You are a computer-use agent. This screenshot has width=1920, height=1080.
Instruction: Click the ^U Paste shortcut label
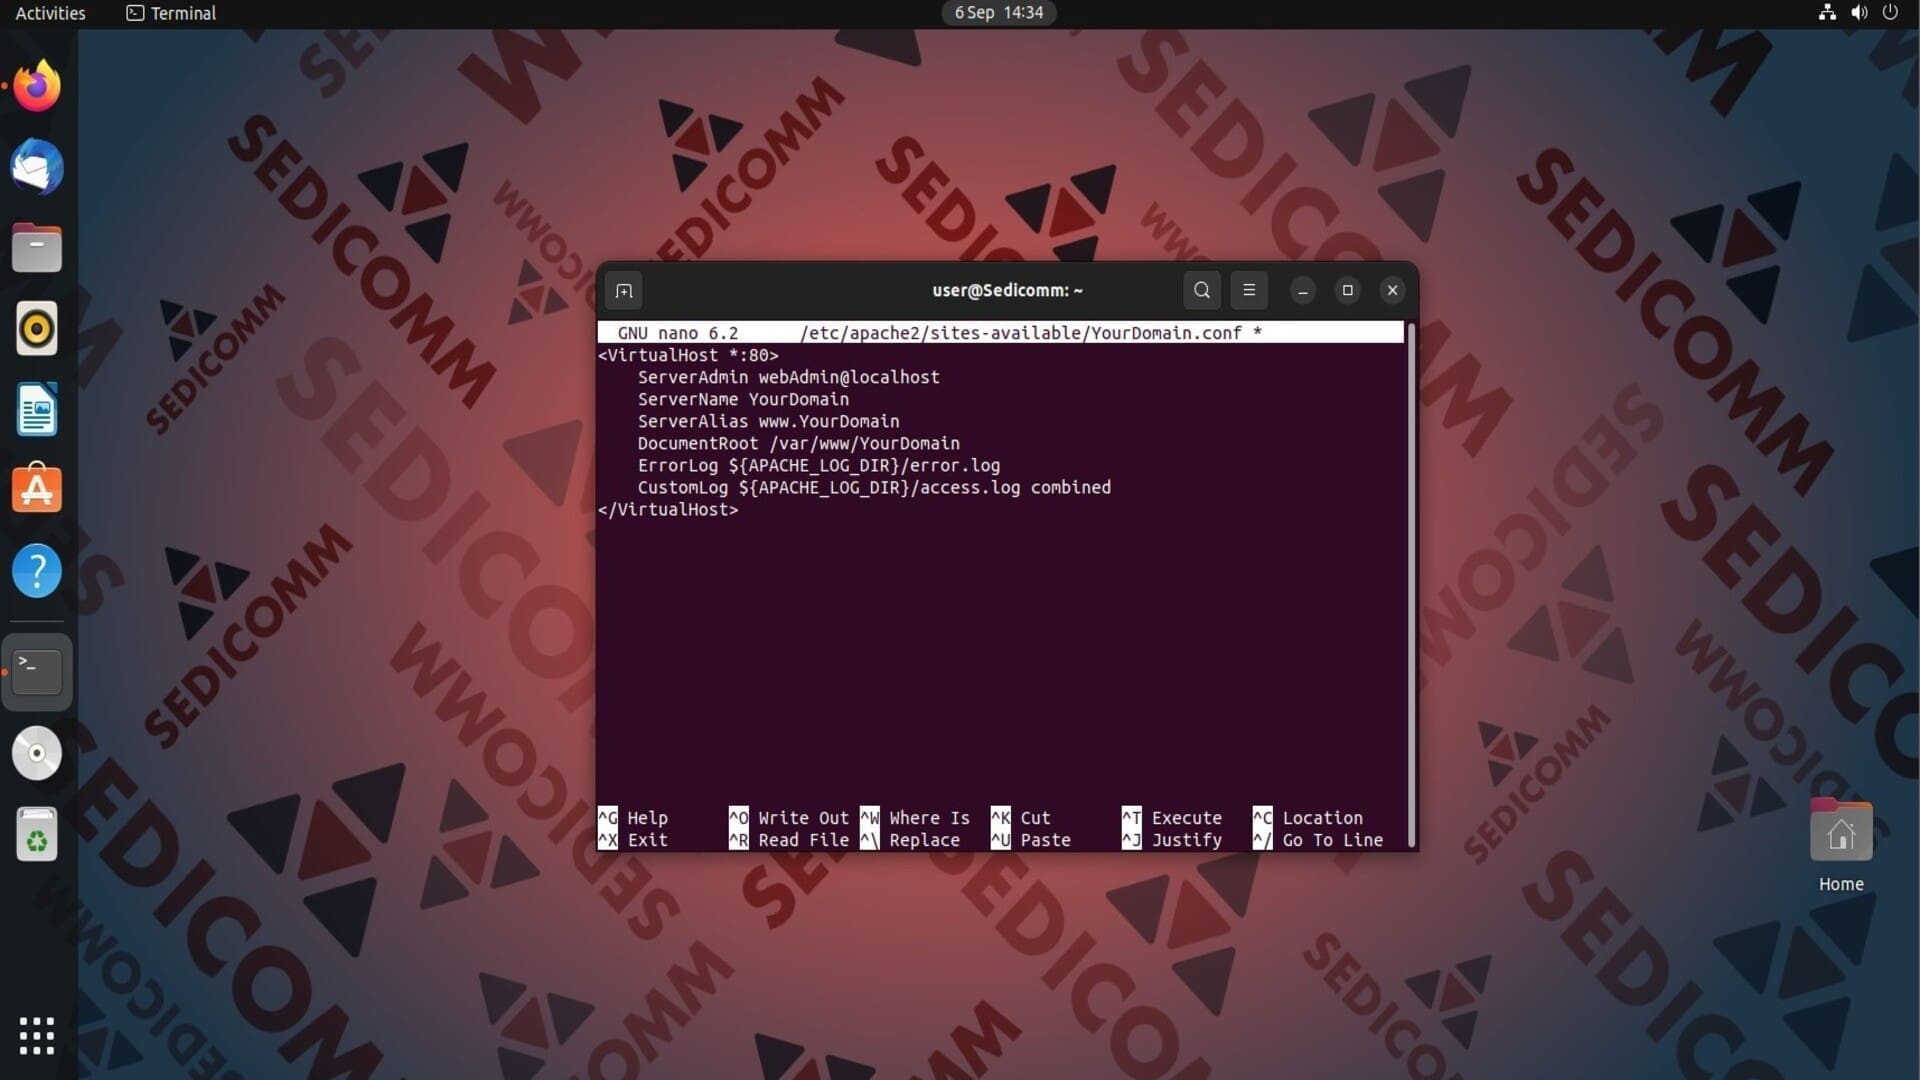tap(1031, 840)
